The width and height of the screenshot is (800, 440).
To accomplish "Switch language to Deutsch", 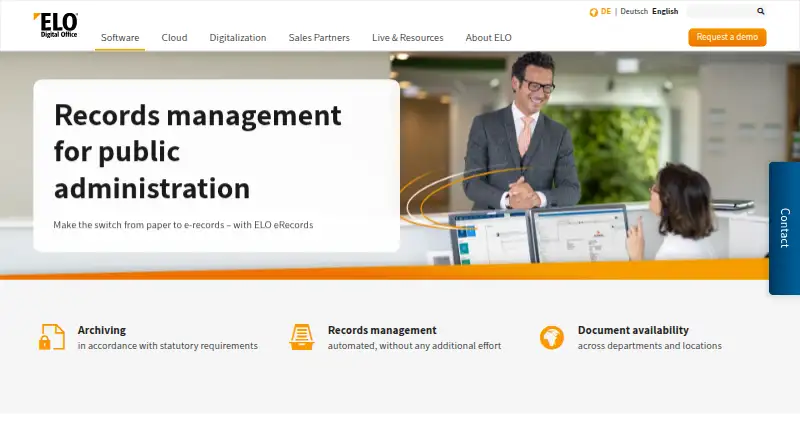I will pos(634,11).
